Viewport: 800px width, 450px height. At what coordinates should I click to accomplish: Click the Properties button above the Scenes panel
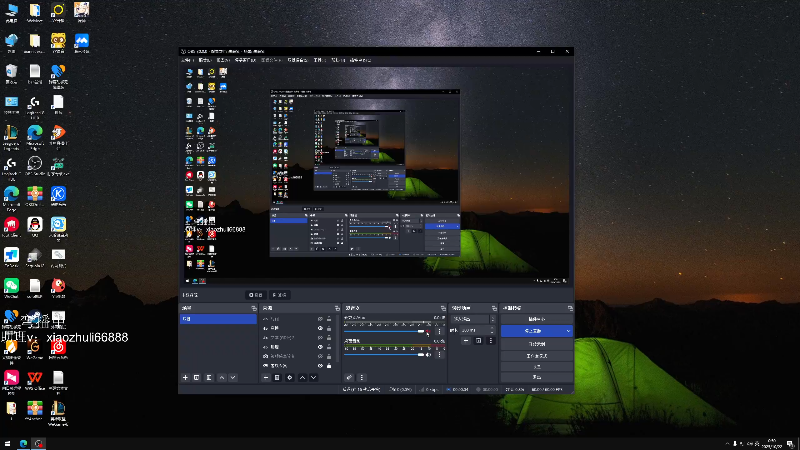(x=256, y=295)
